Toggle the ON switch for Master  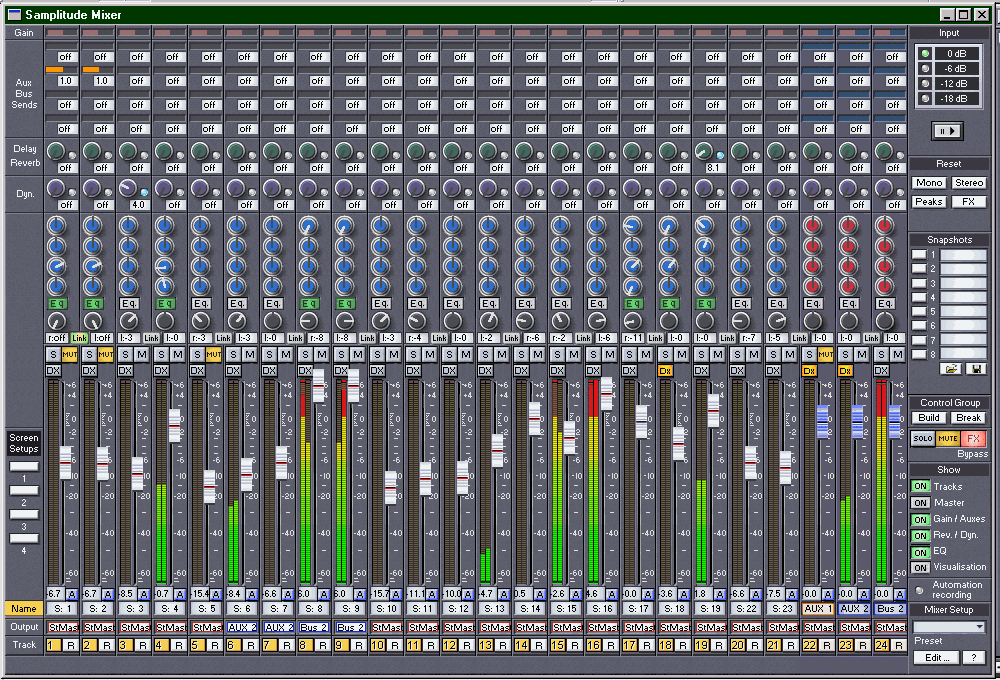click(x=920, y=503)
